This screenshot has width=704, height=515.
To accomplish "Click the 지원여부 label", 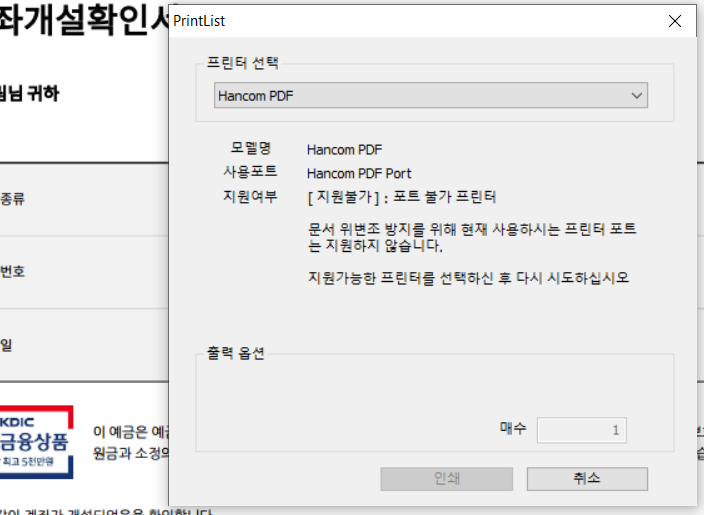I will point(251,196).
